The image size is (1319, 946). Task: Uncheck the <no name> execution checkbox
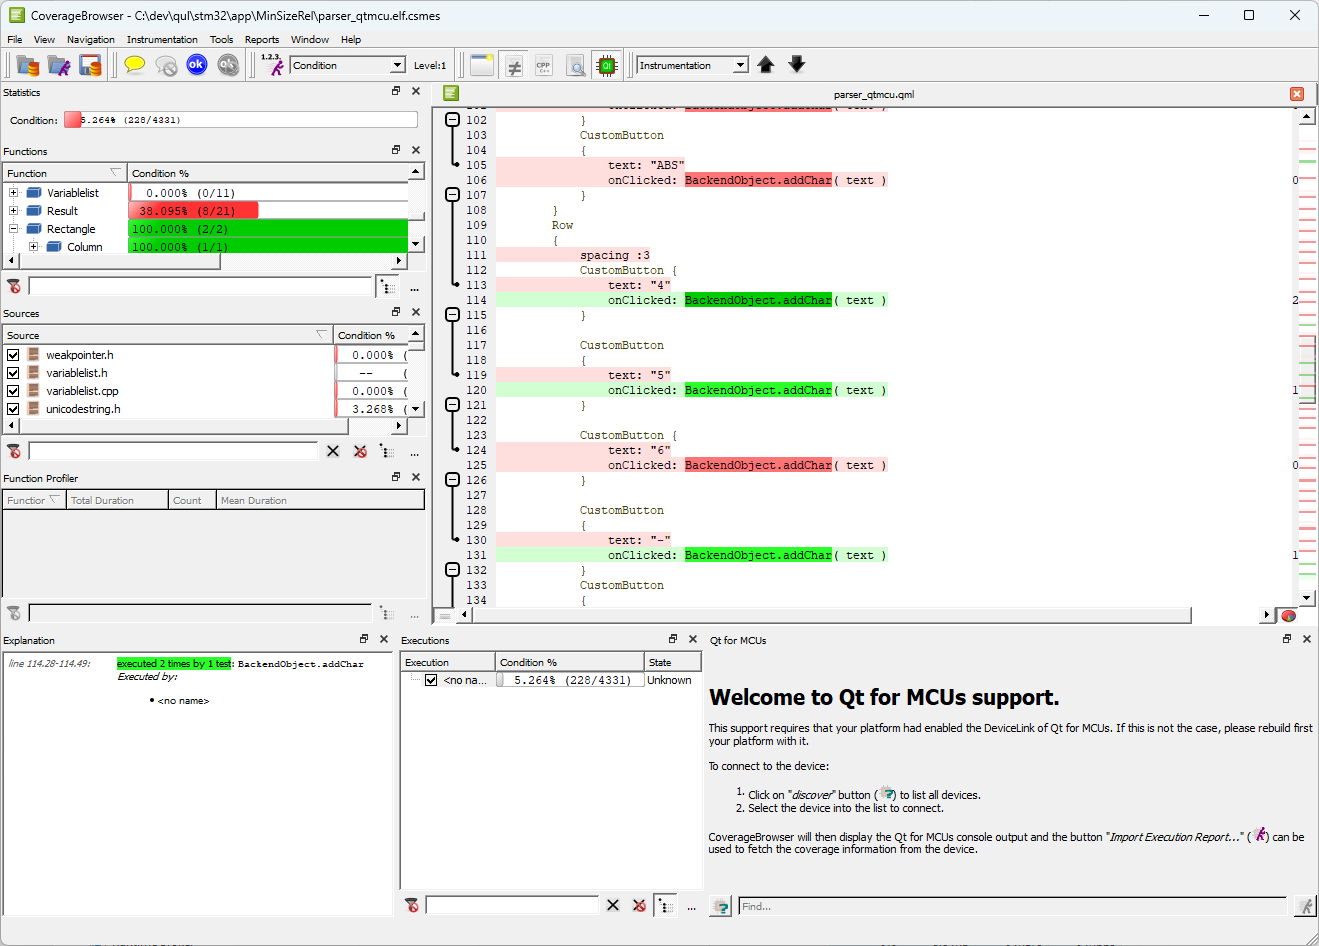[431, 680]
